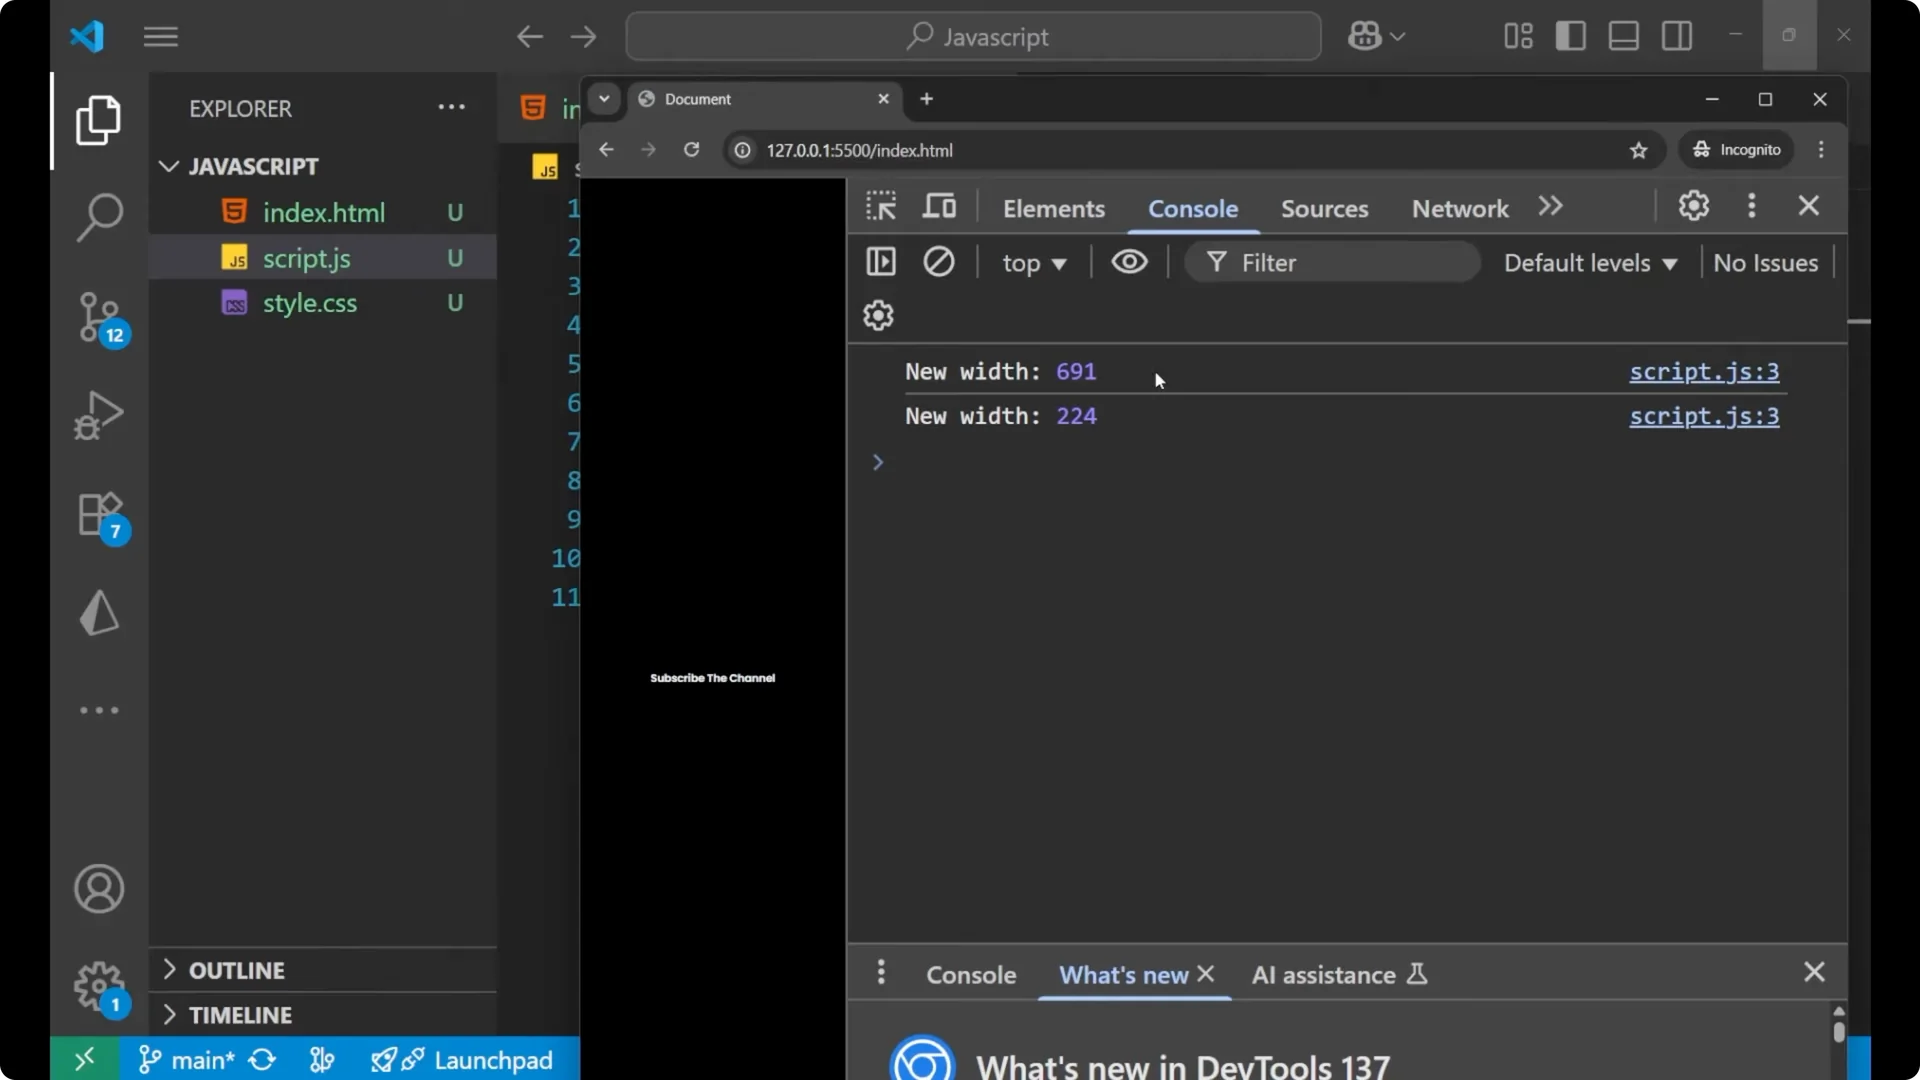Click Launchpad in the status bar
This screenshot has height=1080, width=1920.
click(492, 1060)
